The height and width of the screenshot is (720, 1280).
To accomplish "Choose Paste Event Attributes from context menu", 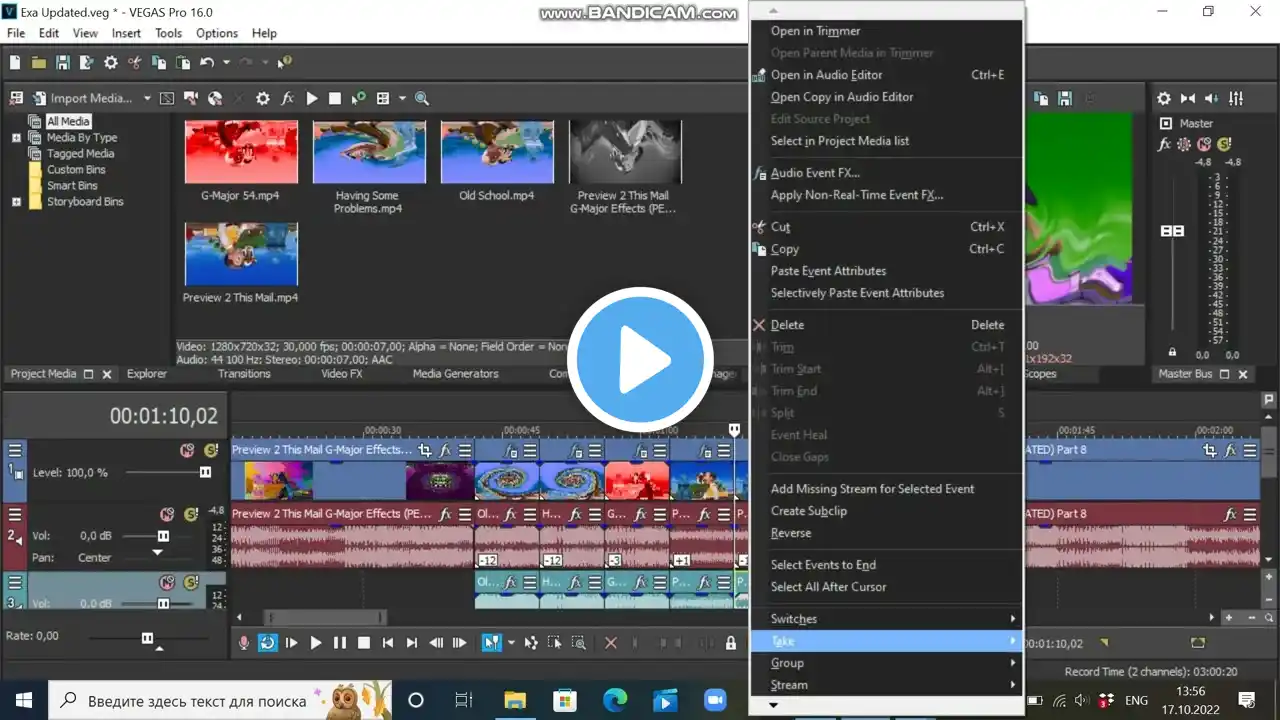I will (887, 271).
